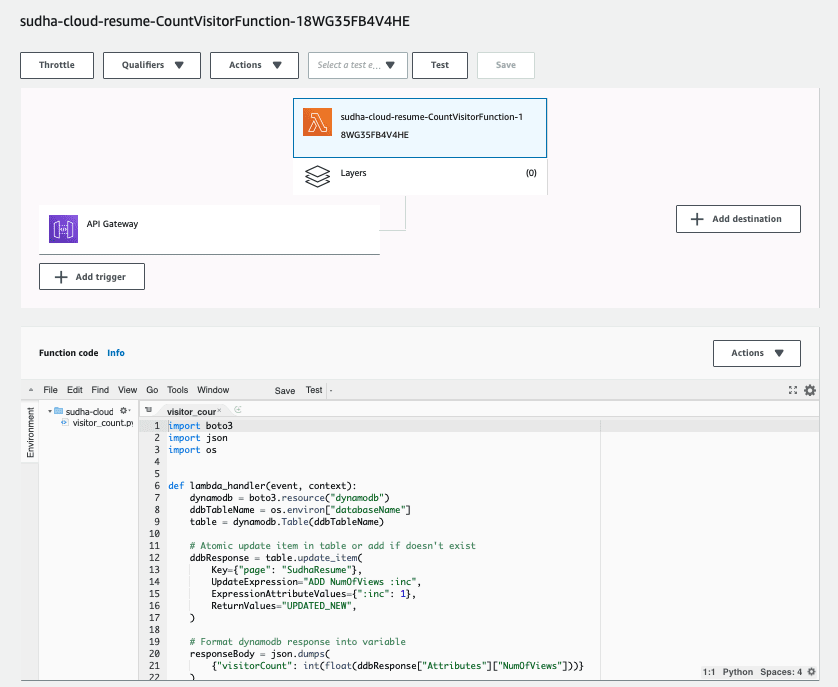838x687 pixels.
Task: Open the Environment side panel tab
Action: point(30,432)
